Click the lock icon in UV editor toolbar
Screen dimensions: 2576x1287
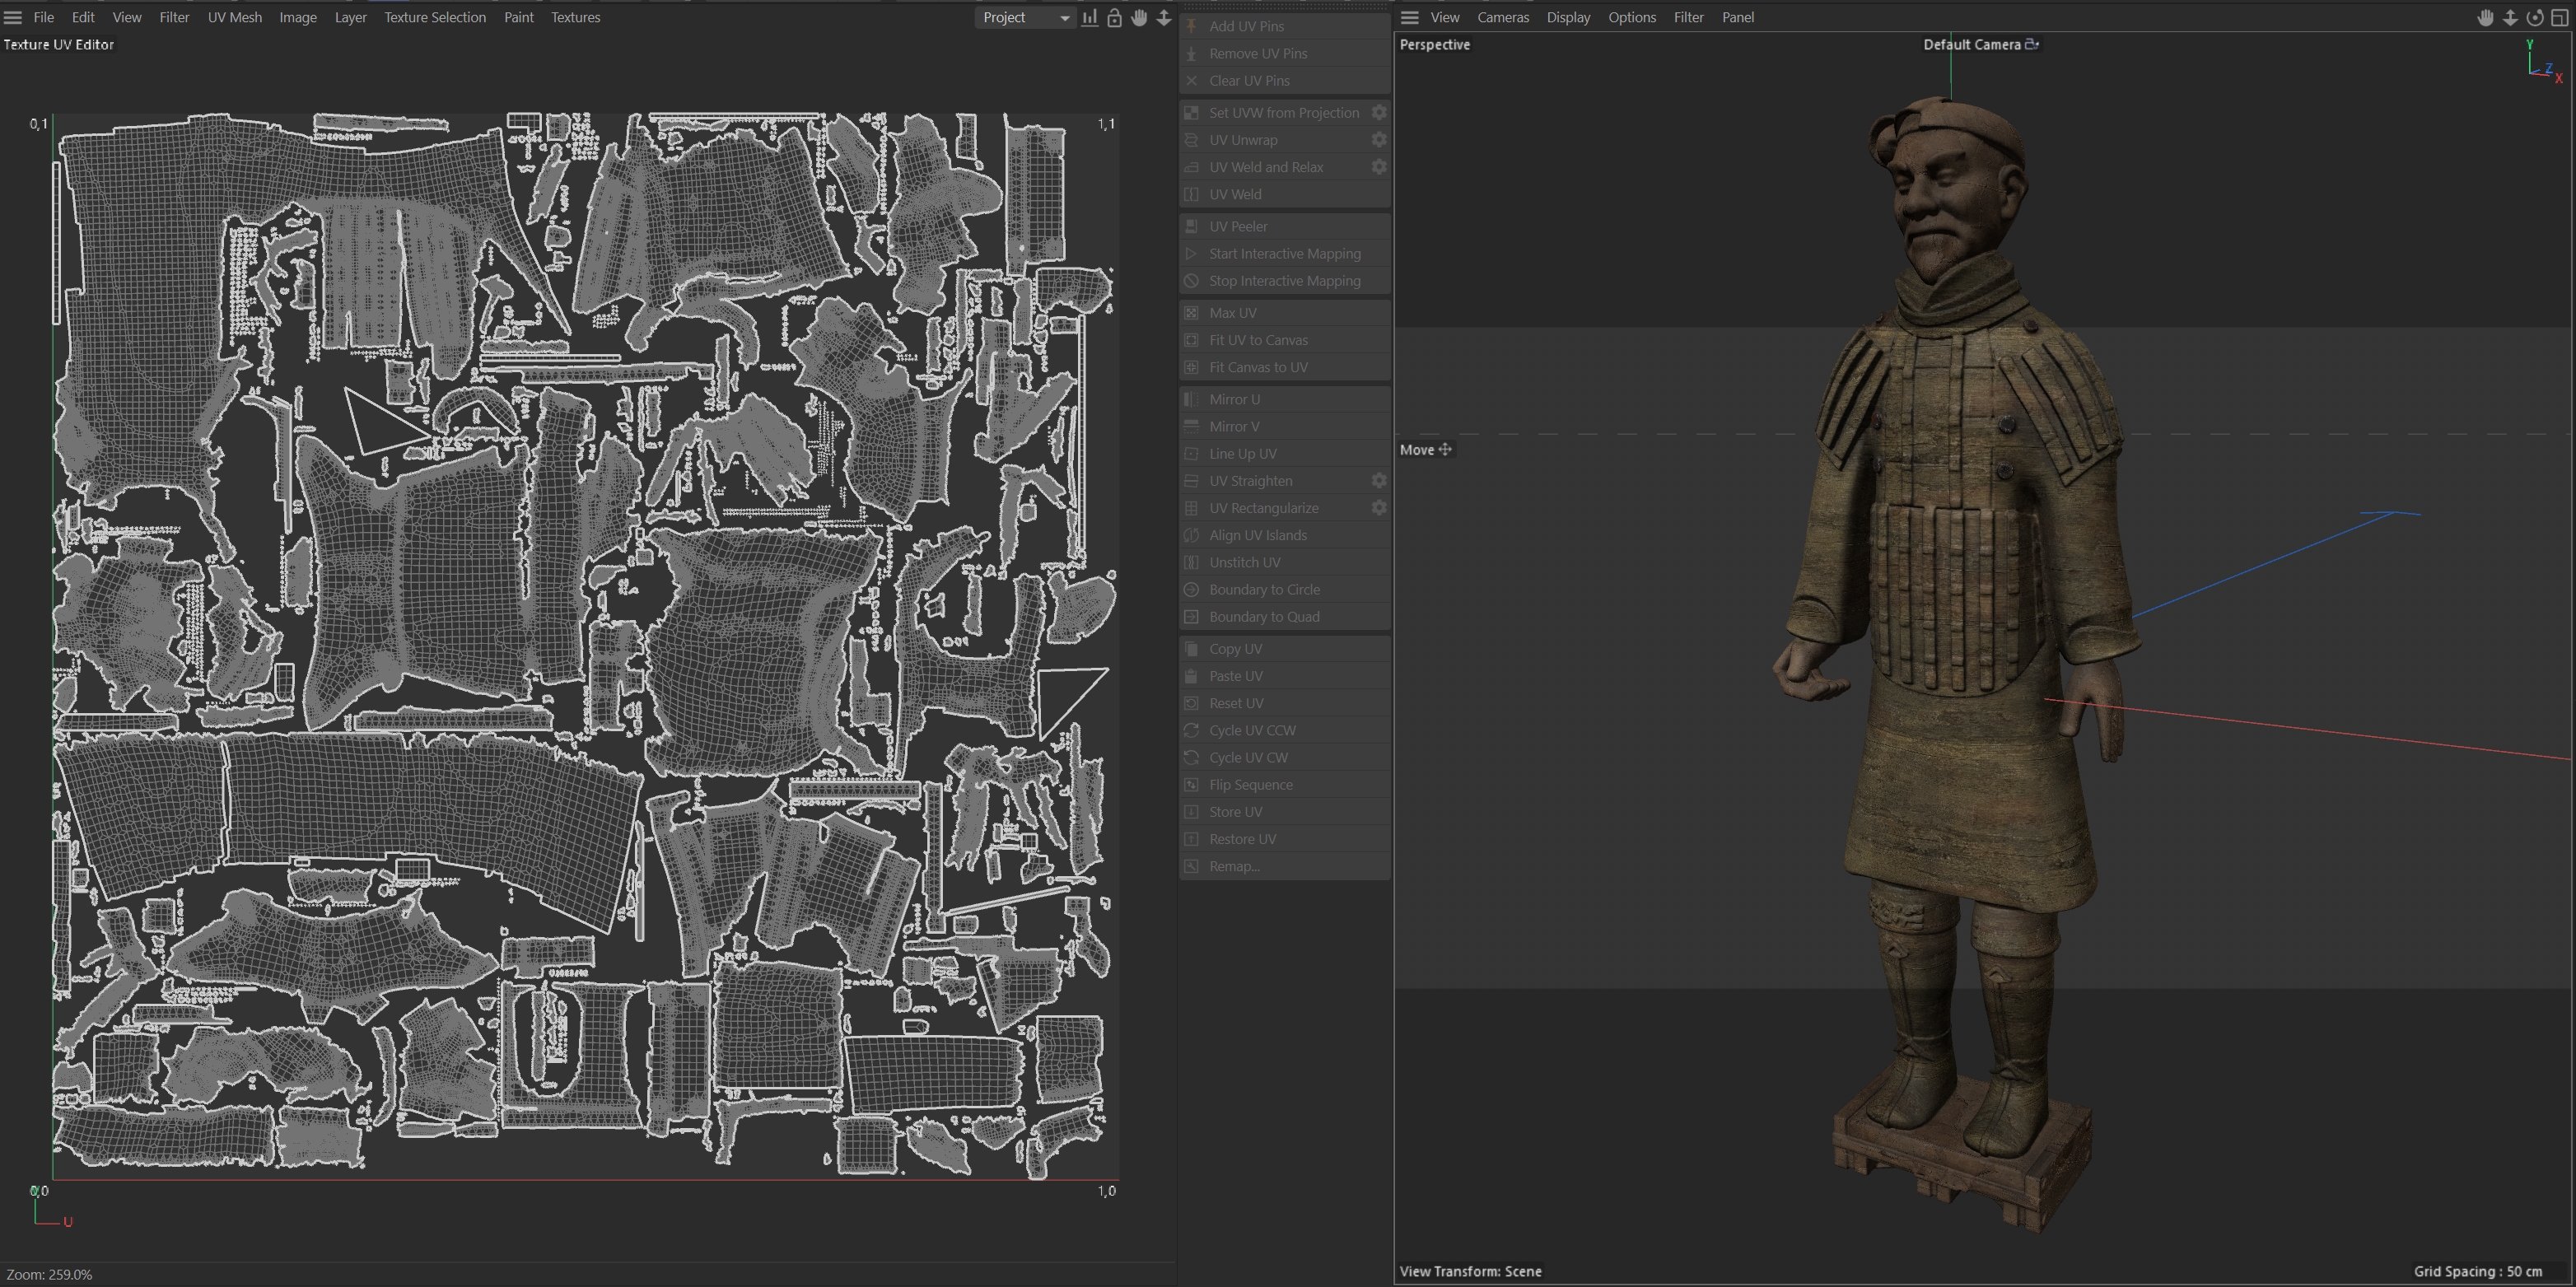[1114, 18]
